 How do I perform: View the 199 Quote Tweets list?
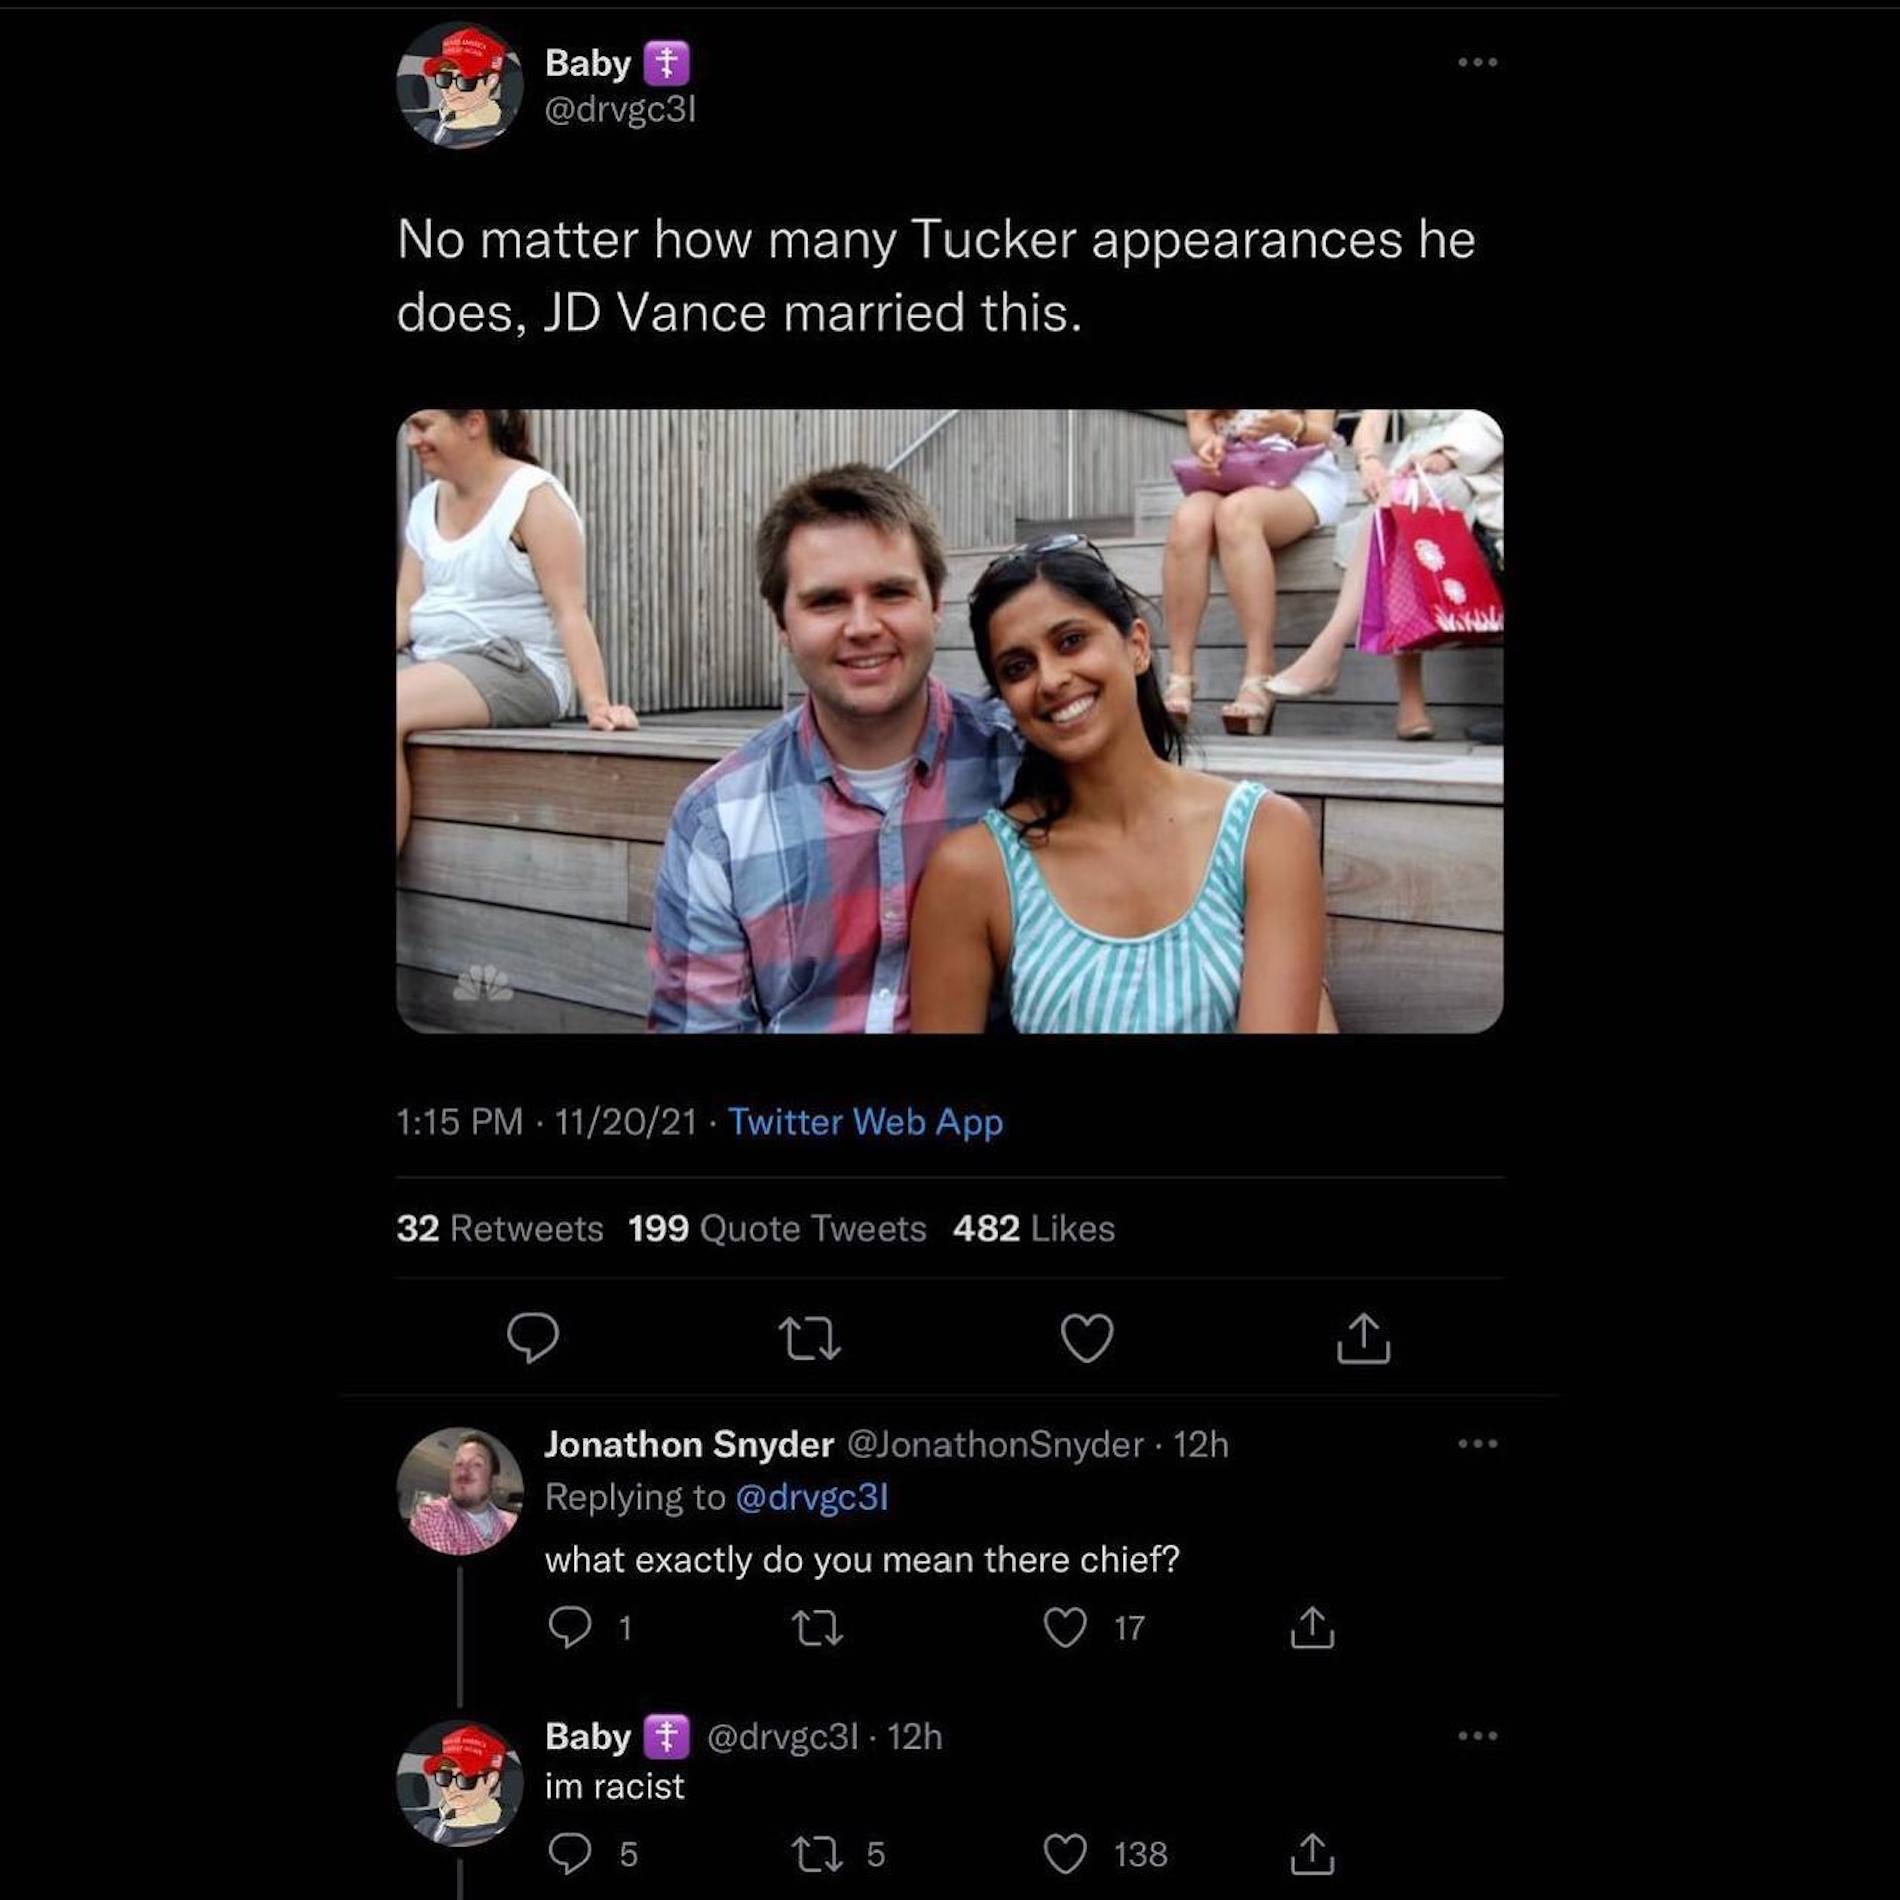click(x=777, y=1228)
